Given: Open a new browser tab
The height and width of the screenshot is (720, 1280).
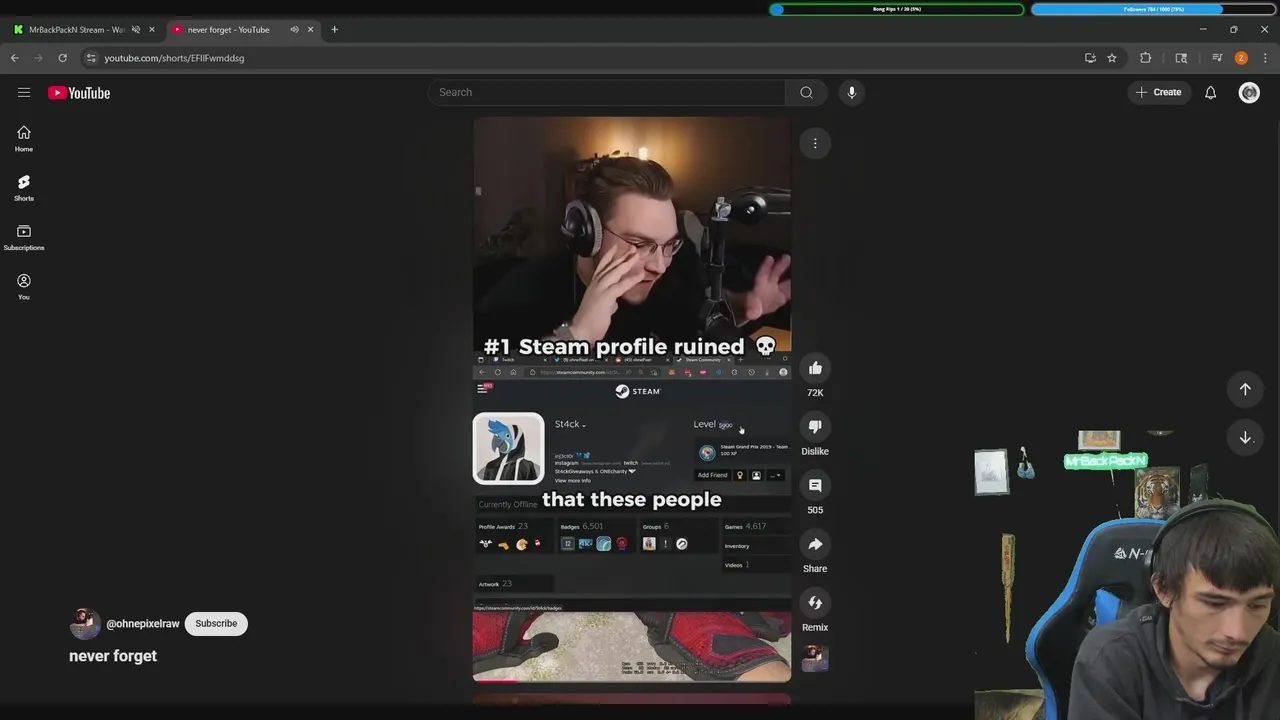Looking at the screenshot, I should click(x=334, y=29).
